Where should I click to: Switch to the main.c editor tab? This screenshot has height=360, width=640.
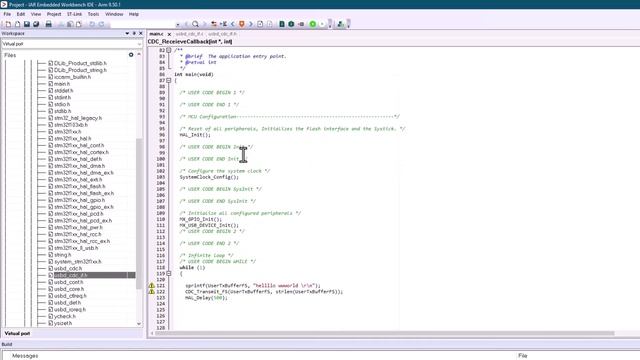click(156, 34)
